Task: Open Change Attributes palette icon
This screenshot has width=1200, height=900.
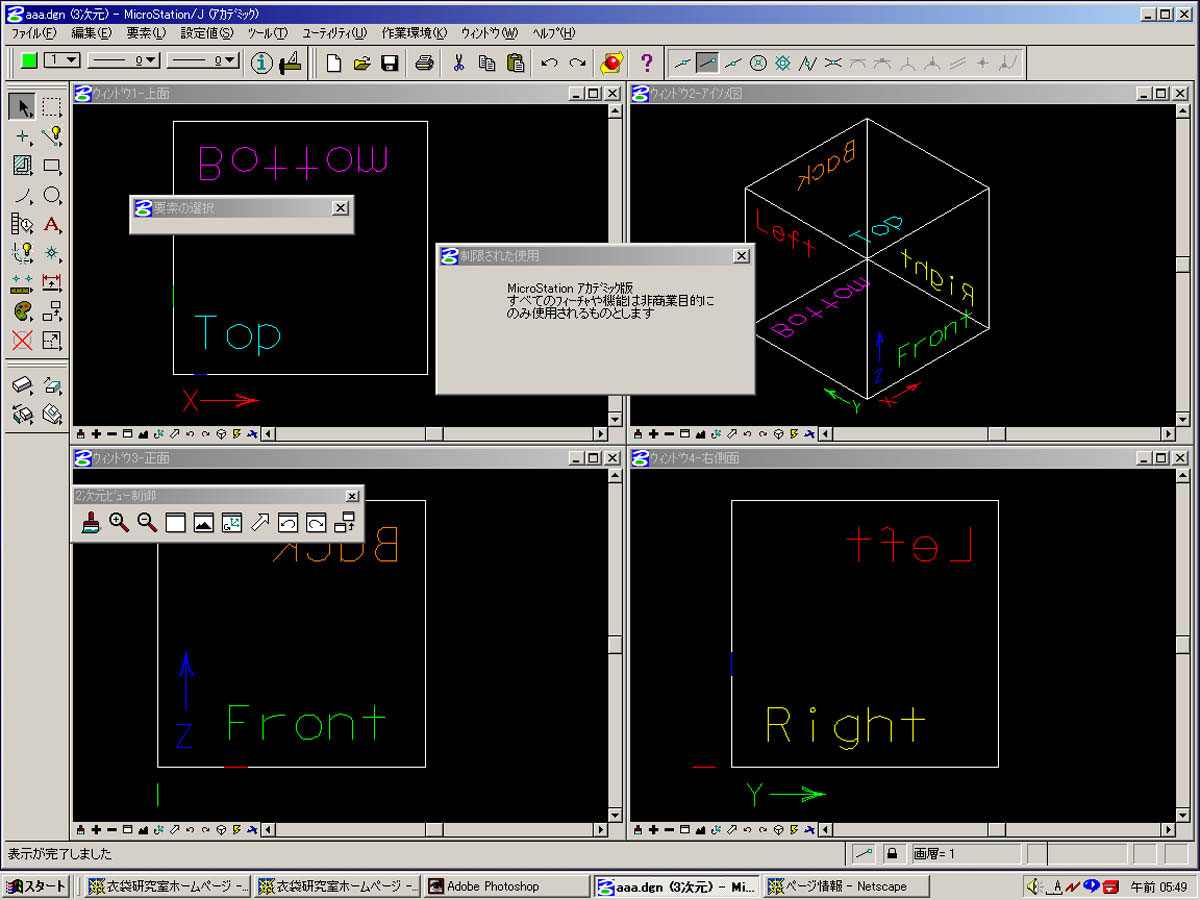Action: point(23,312)
